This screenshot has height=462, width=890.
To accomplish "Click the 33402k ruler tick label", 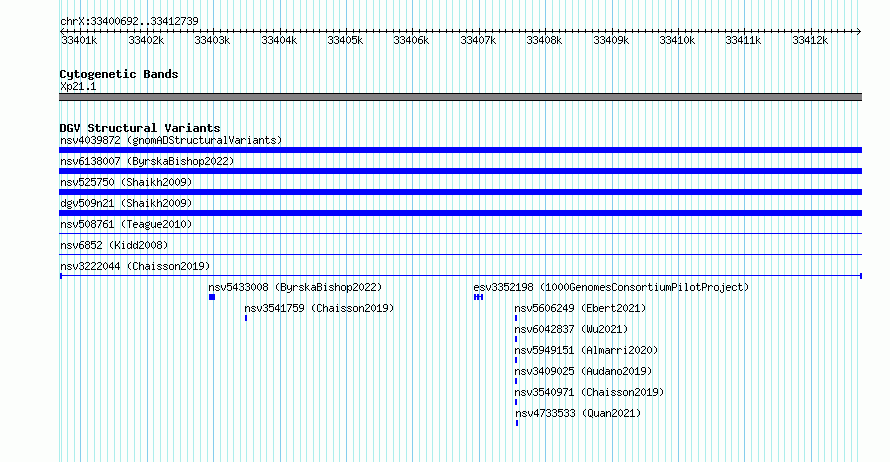I will pos(146,40).
